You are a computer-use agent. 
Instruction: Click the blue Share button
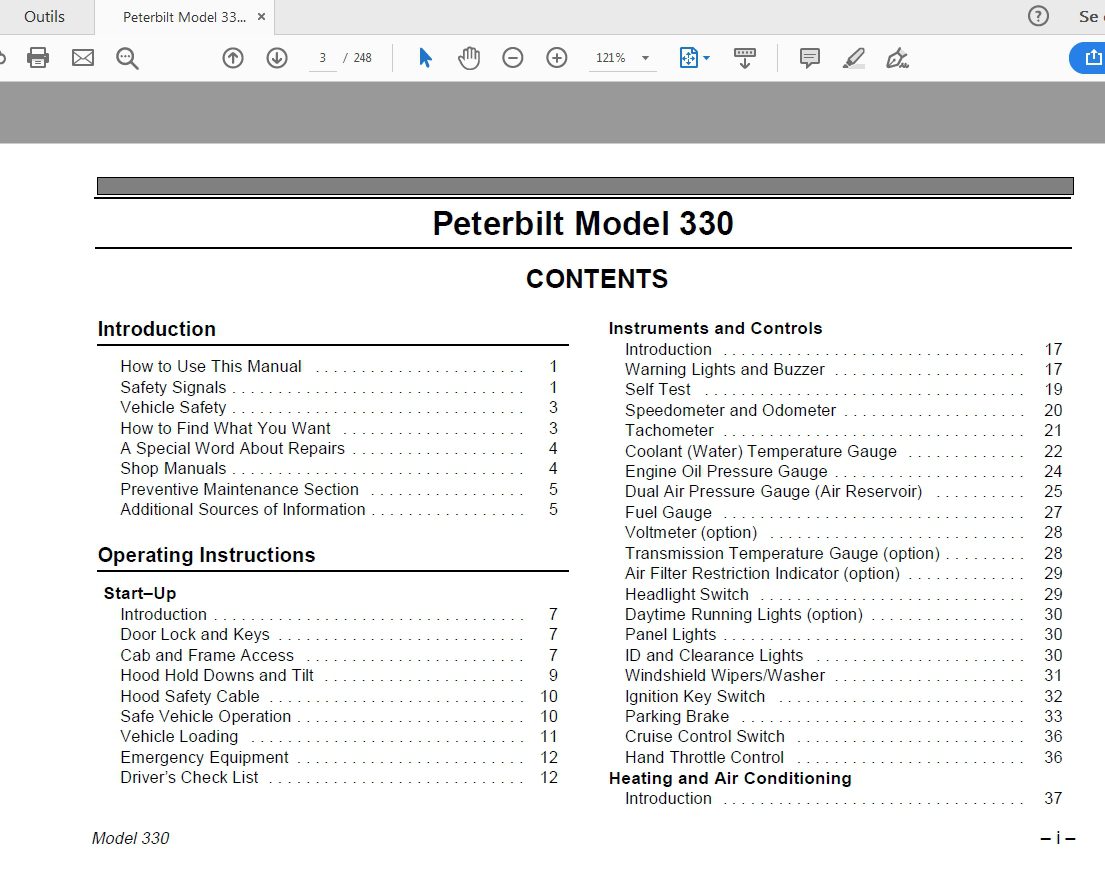tap(1087, 58)
